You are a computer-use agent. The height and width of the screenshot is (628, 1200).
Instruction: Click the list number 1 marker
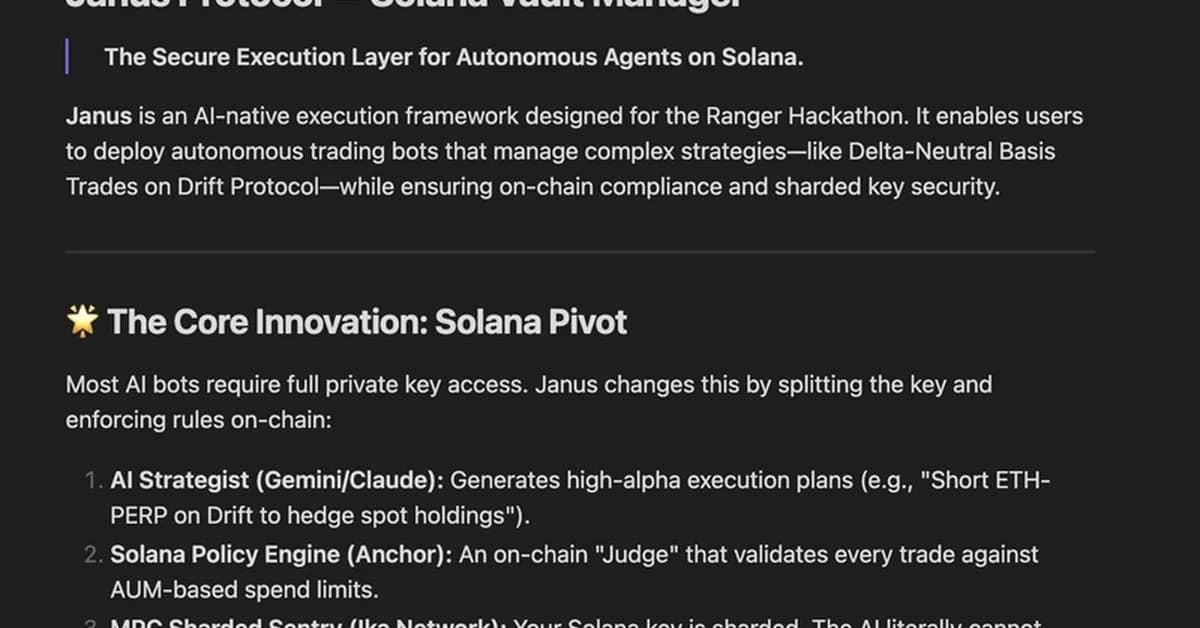click(x=94, y=481)
